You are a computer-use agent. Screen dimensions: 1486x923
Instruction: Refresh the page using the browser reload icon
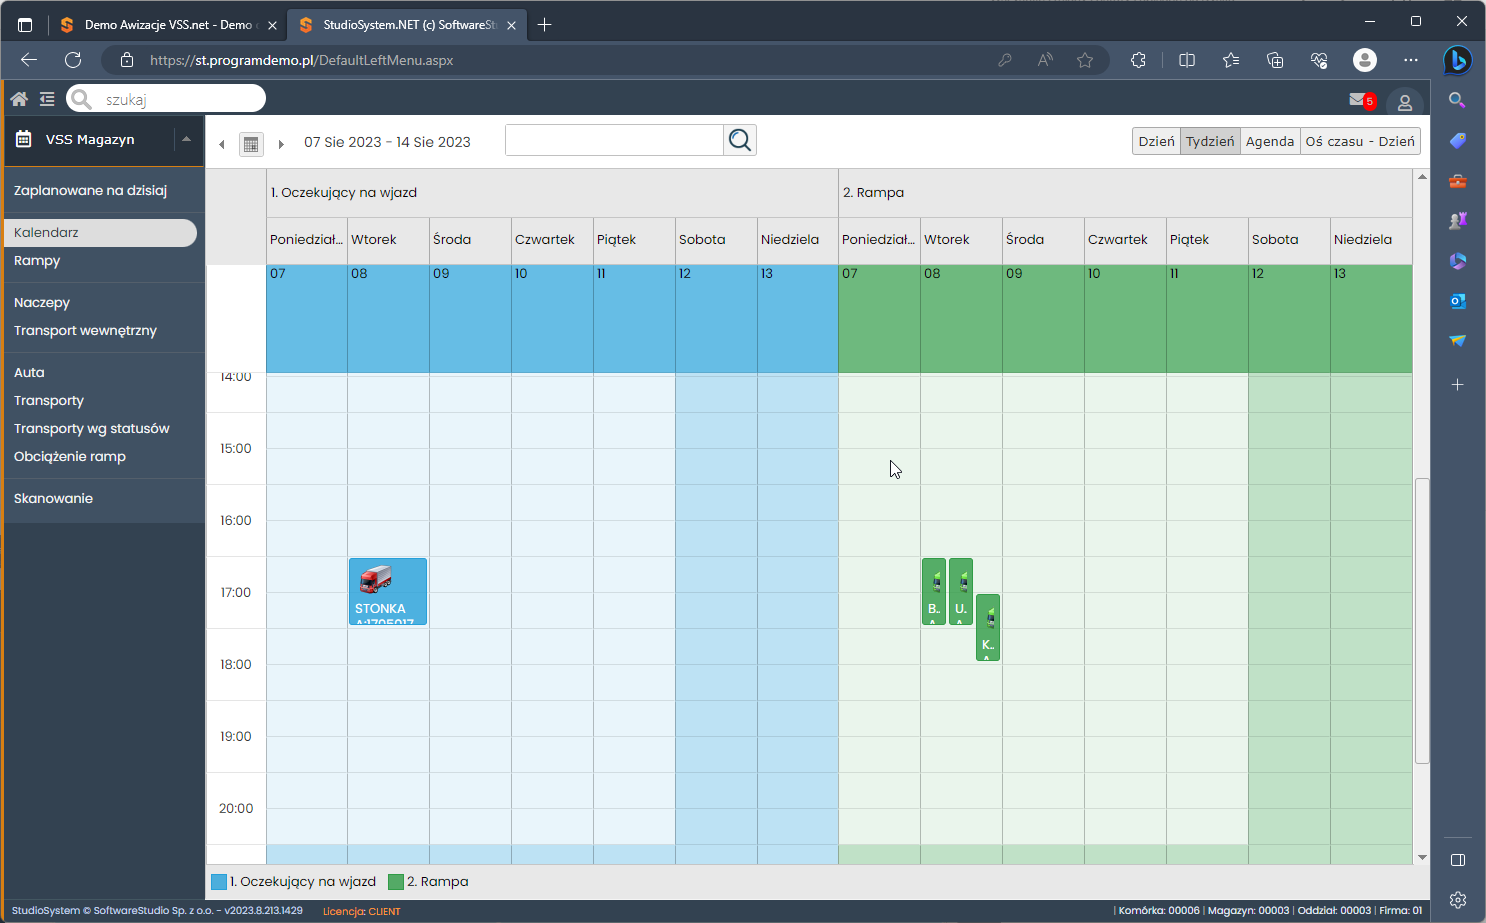point(73,60)
